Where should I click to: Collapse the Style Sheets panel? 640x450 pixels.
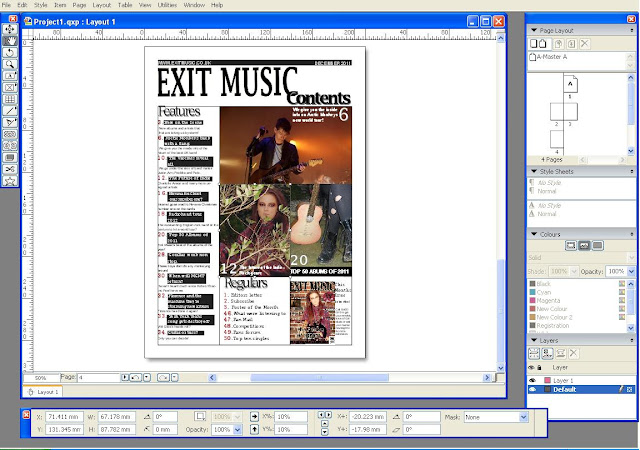click(534, 171)
